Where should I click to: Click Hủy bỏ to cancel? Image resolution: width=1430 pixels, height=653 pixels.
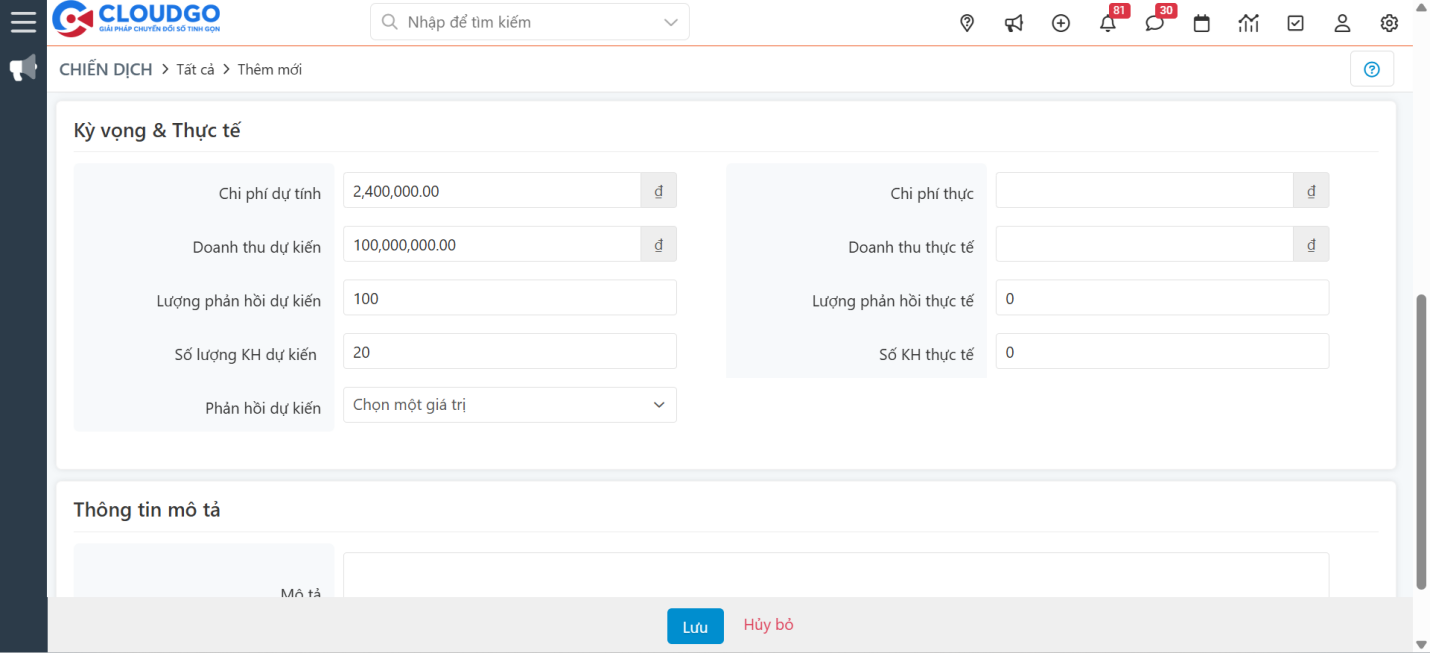click(768, 625)
